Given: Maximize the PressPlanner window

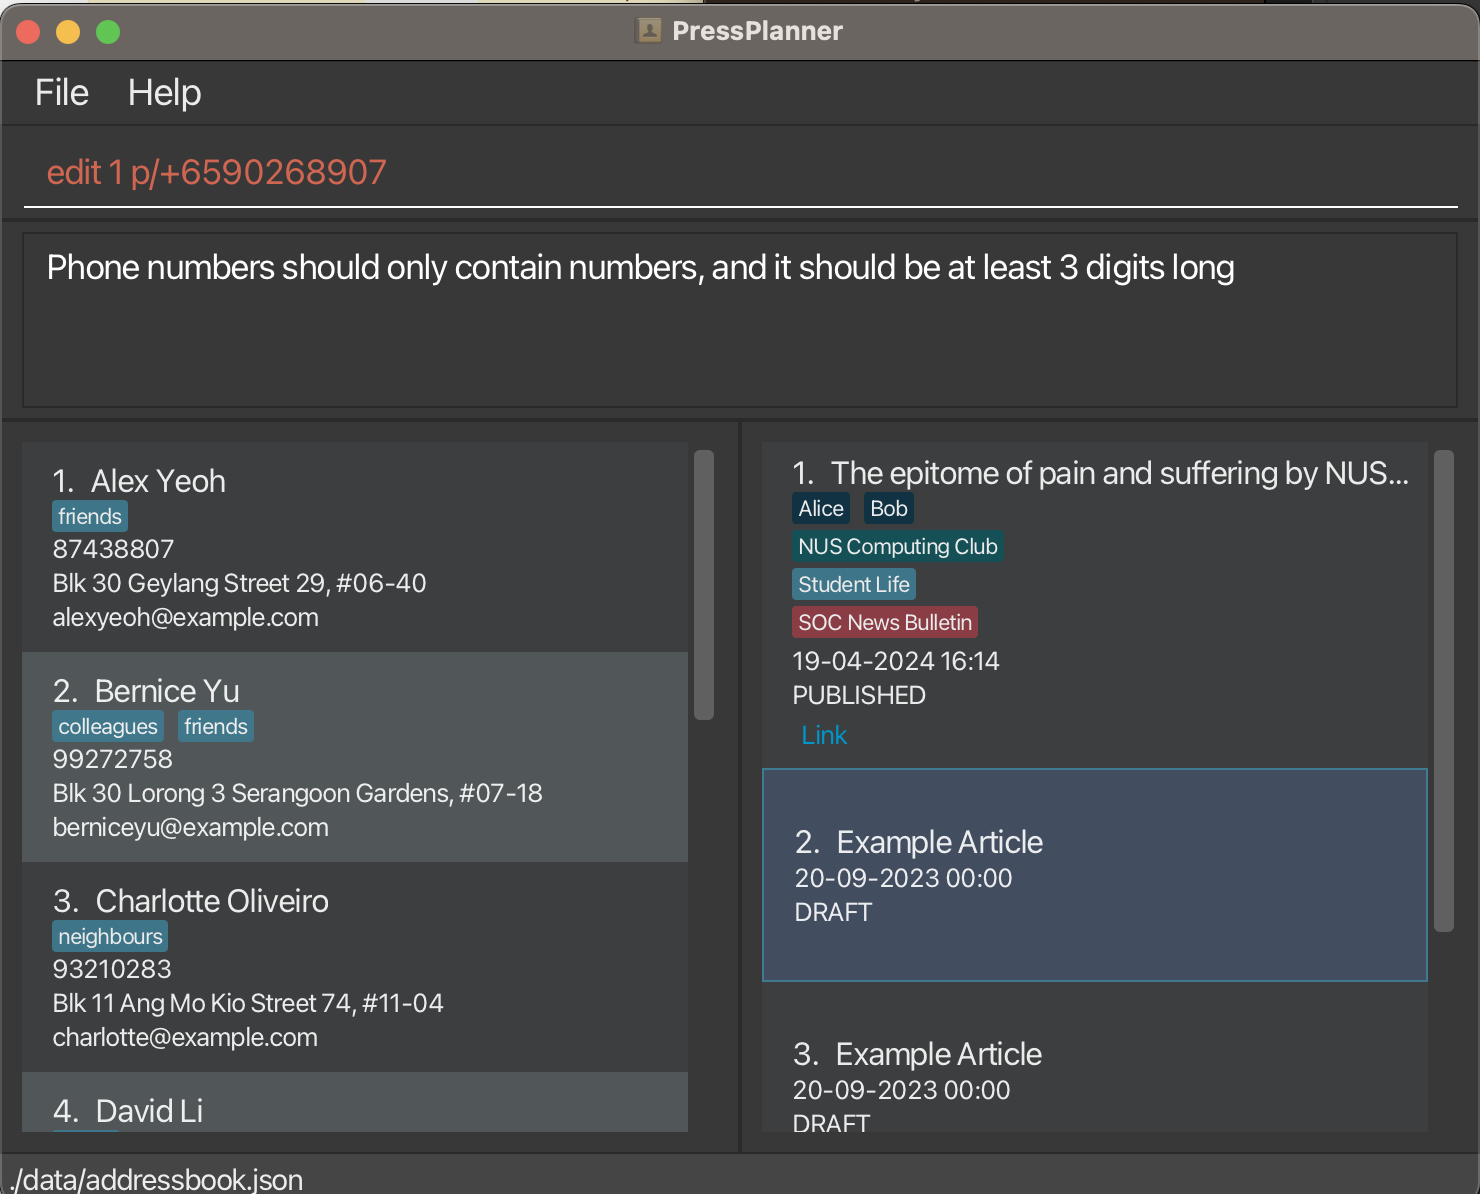Looking at the screenshot, I should [108, 32].
